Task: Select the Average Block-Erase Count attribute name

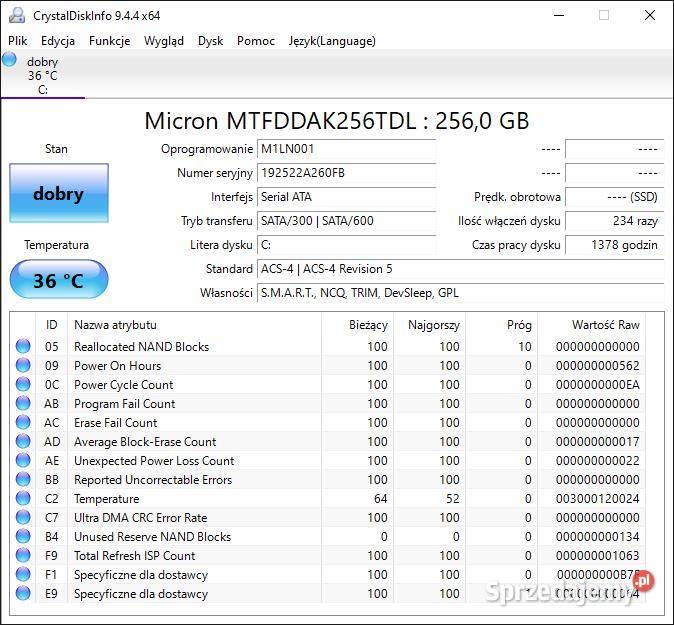Action: tap(145, 441)
